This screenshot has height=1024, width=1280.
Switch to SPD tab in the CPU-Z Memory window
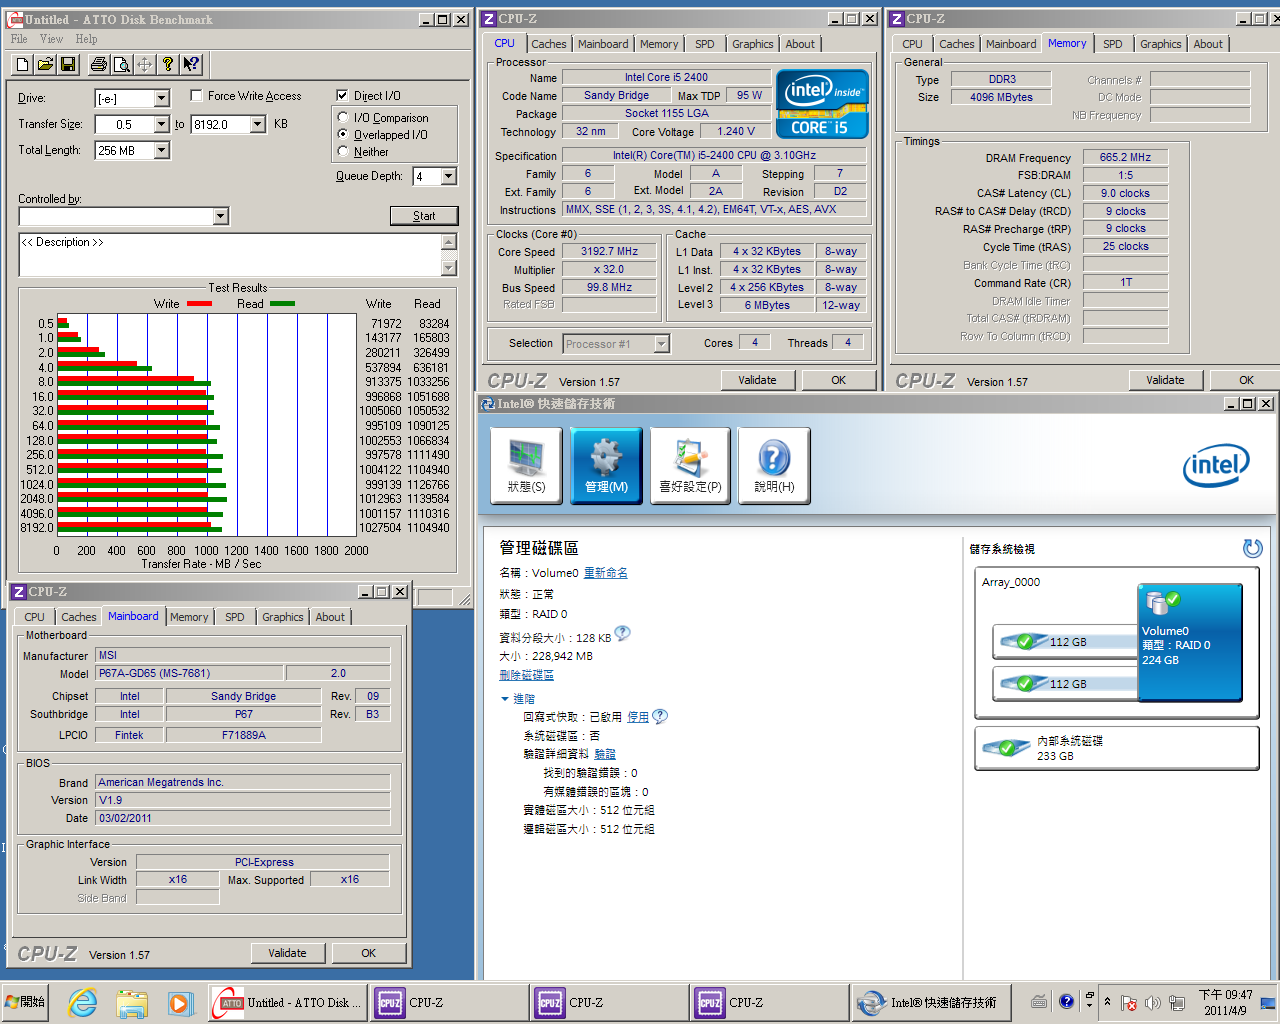pyautogui.click(x=1113, y=44)
